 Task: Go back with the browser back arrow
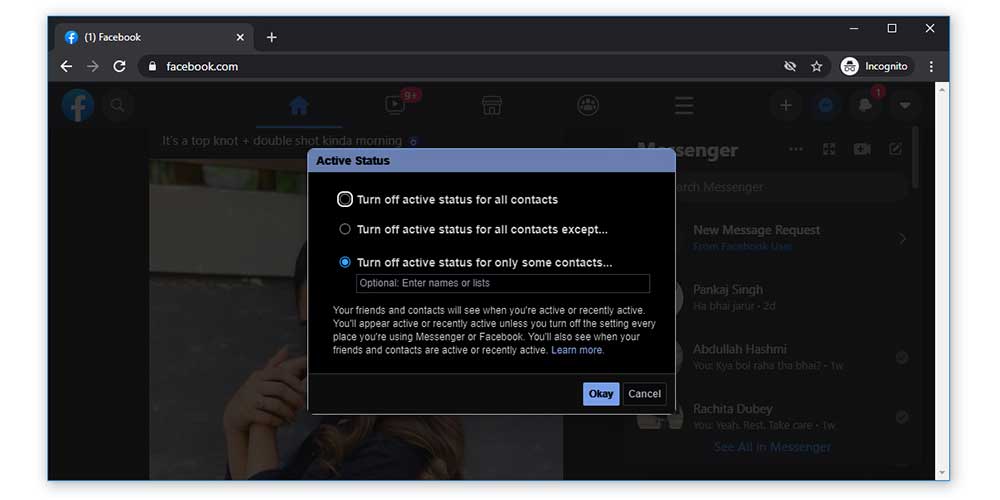pos(66,66)
